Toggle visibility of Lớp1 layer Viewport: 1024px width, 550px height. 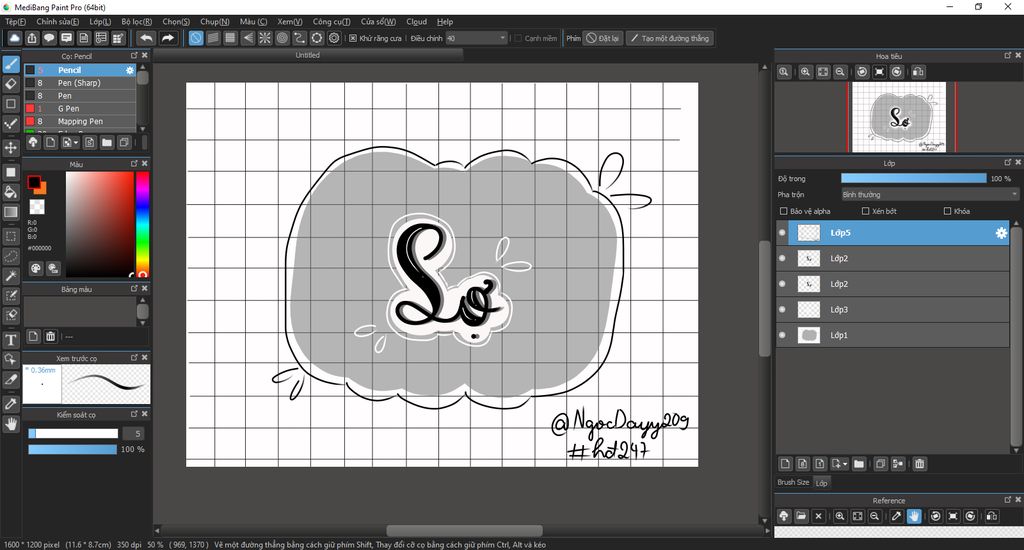(x=782, y=335)
